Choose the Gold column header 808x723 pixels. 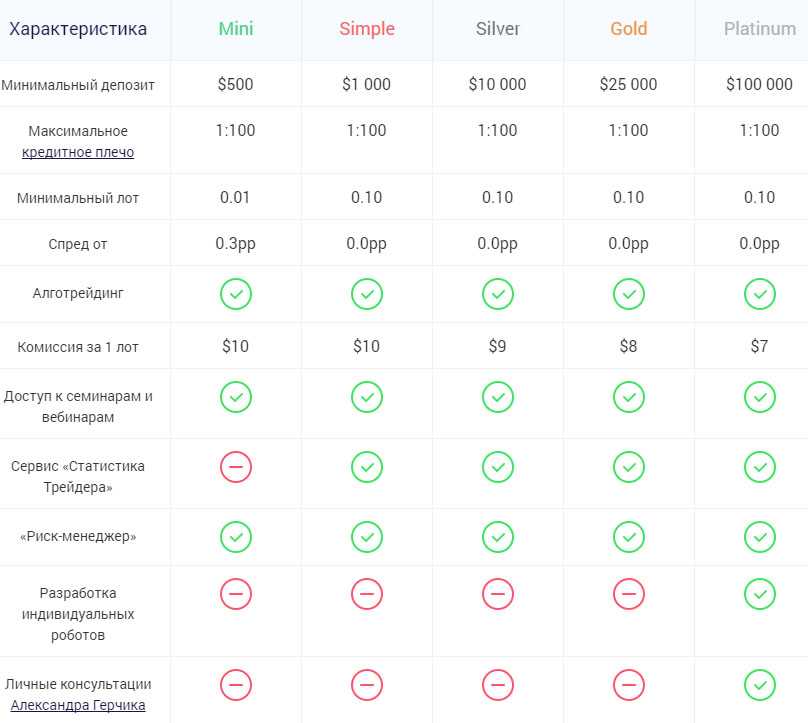pyautogui.click(x=629, y=29)
